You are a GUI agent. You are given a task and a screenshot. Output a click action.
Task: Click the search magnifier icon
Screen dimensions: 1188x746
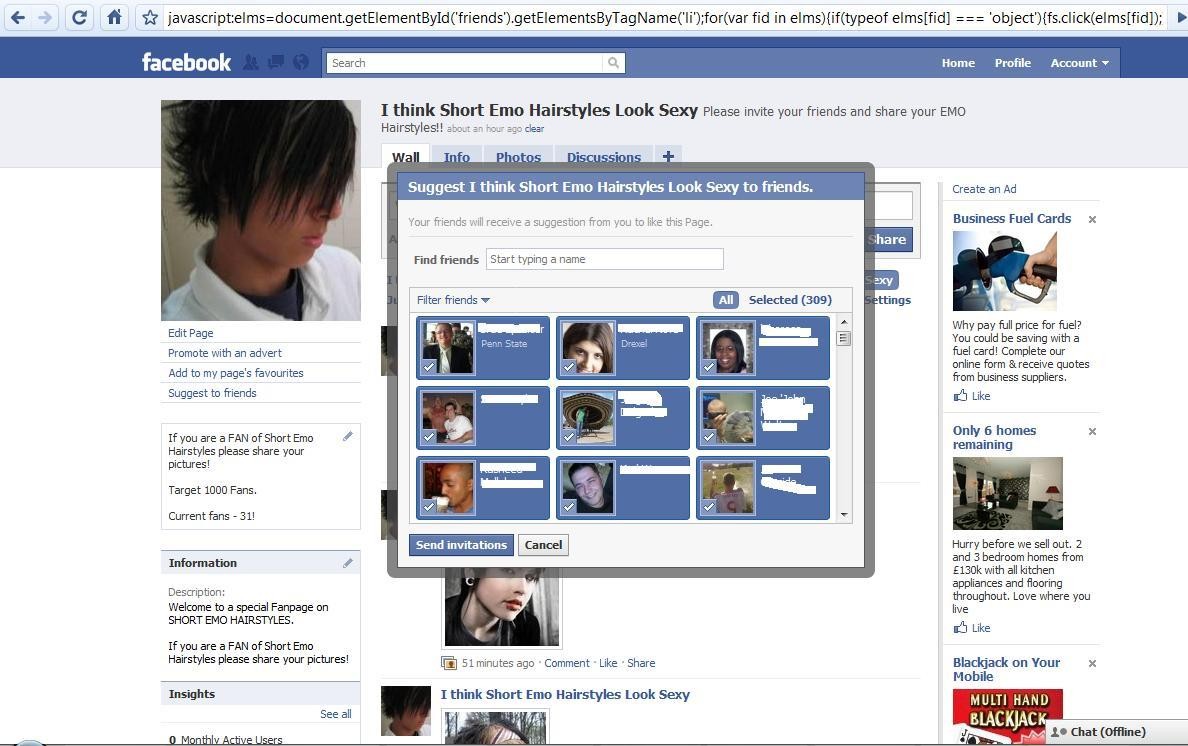[613, 63]
